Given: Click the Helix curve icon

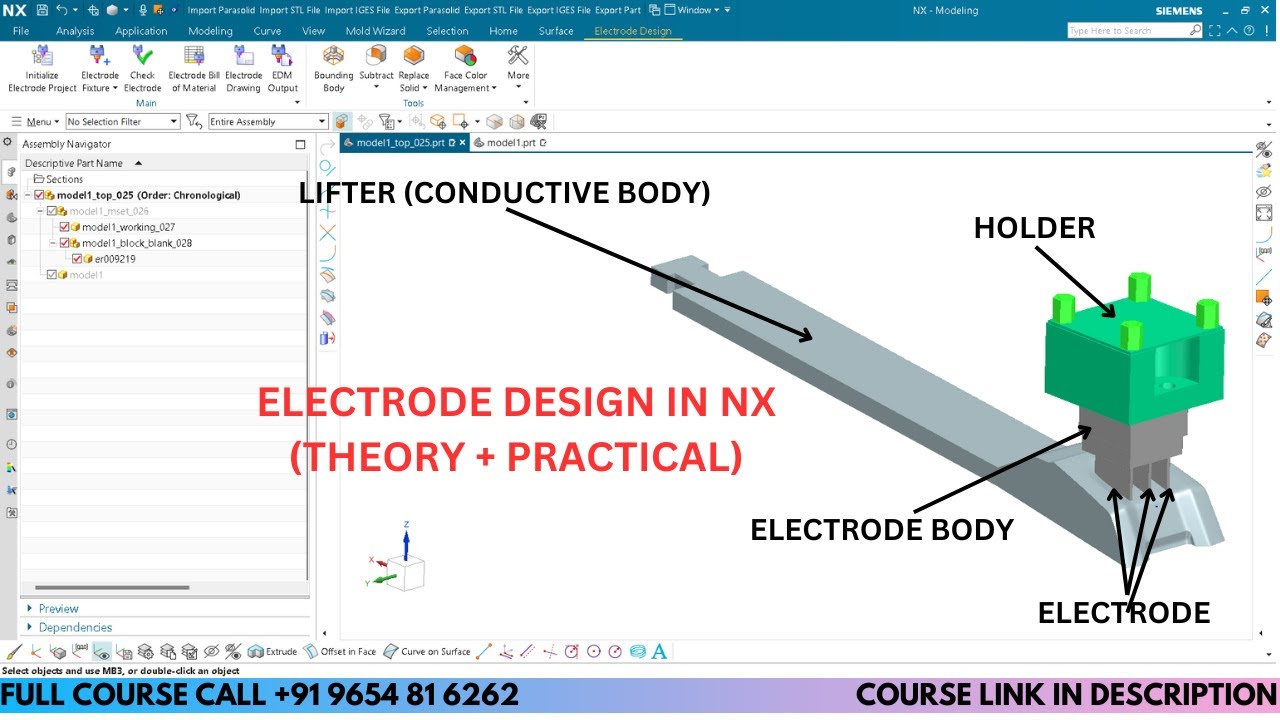Looking at the screenshot, I should 637,651.
